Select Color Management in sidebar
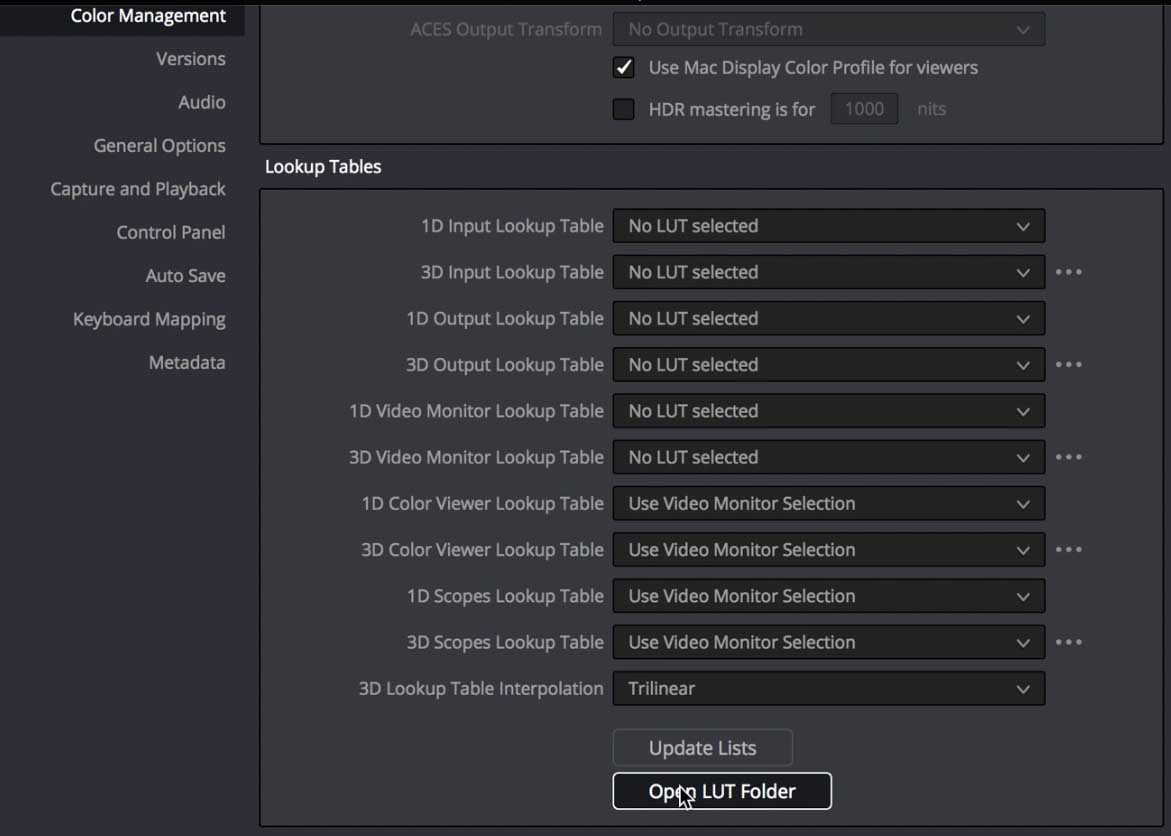1171x836 pixels. point(148,16)
